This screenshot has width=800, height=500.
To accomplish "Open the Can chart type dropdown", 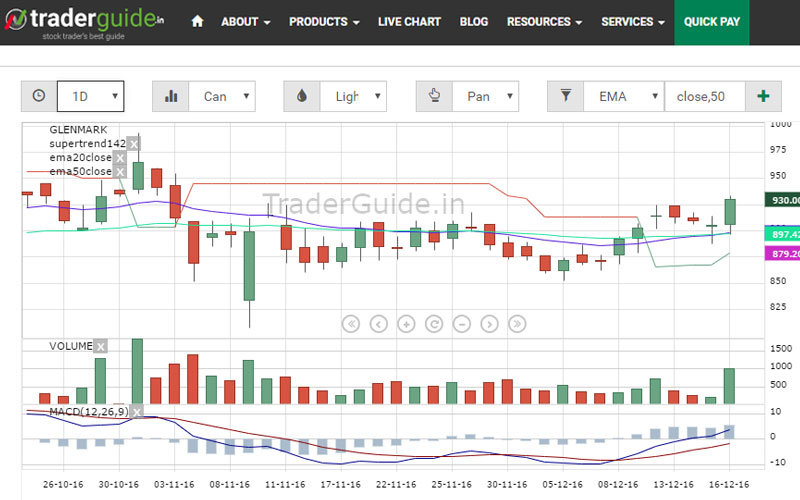I will tap(222, 96).
